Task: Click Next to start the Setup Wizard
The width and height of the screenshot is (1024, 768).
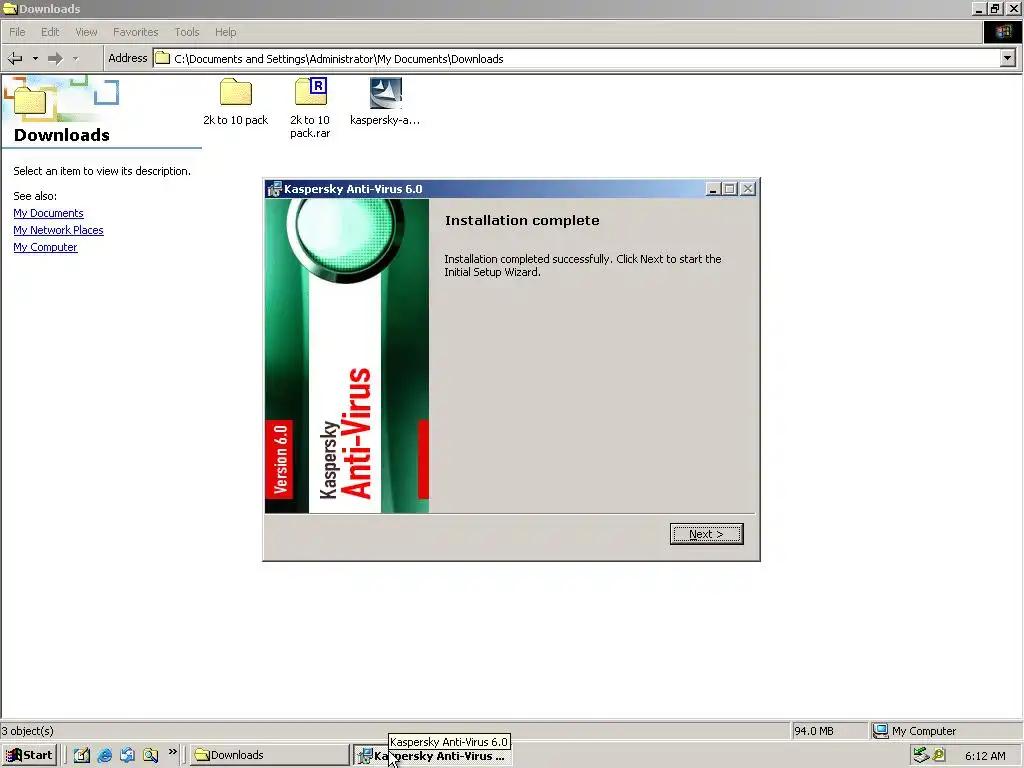Action: coord(706,534)
